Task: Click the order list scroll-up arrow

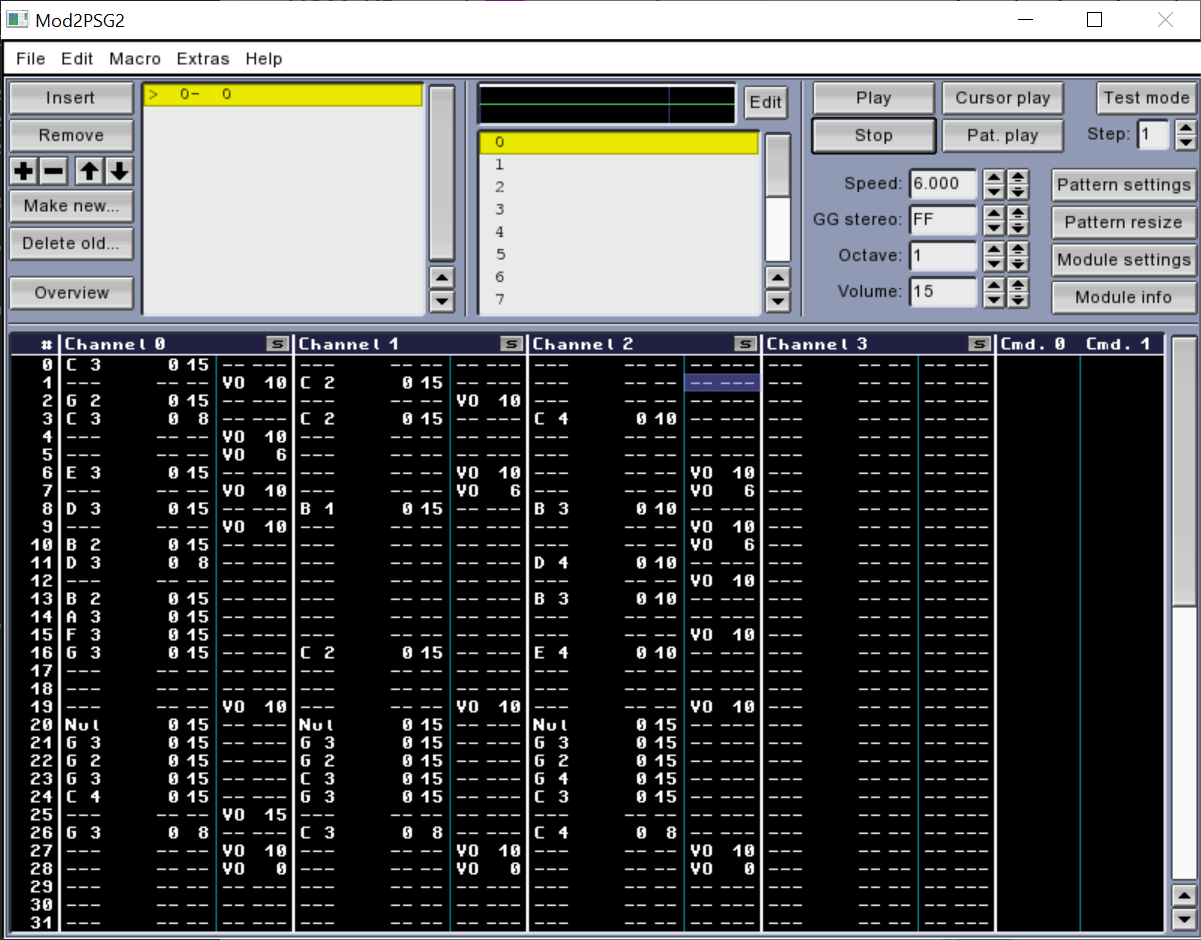Action: (441, 277)
